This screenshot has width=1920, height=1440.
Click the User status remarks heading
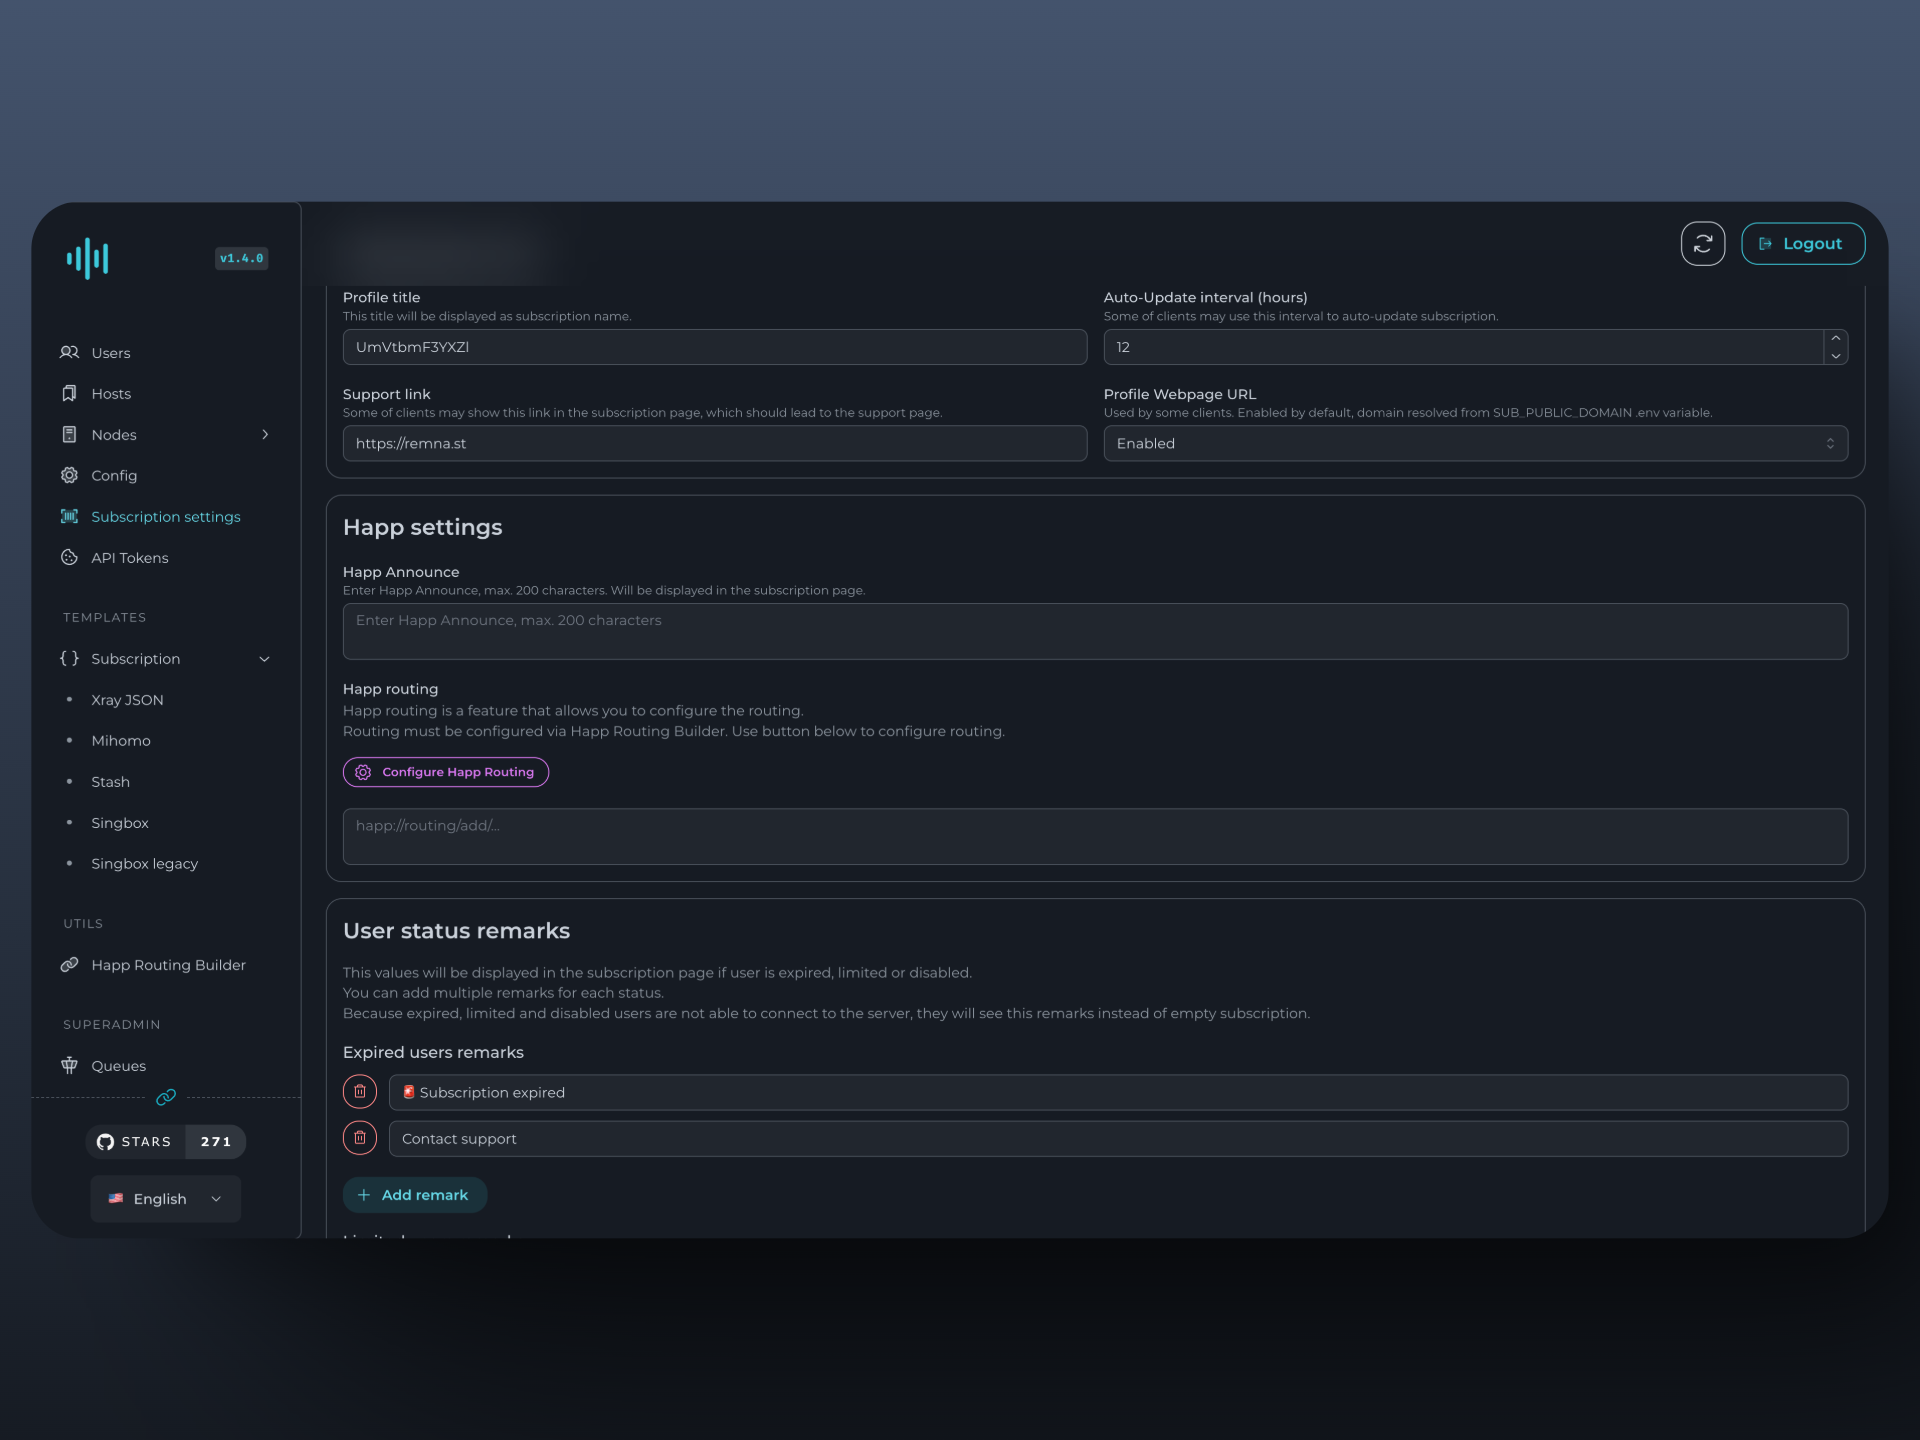(456, 930)
